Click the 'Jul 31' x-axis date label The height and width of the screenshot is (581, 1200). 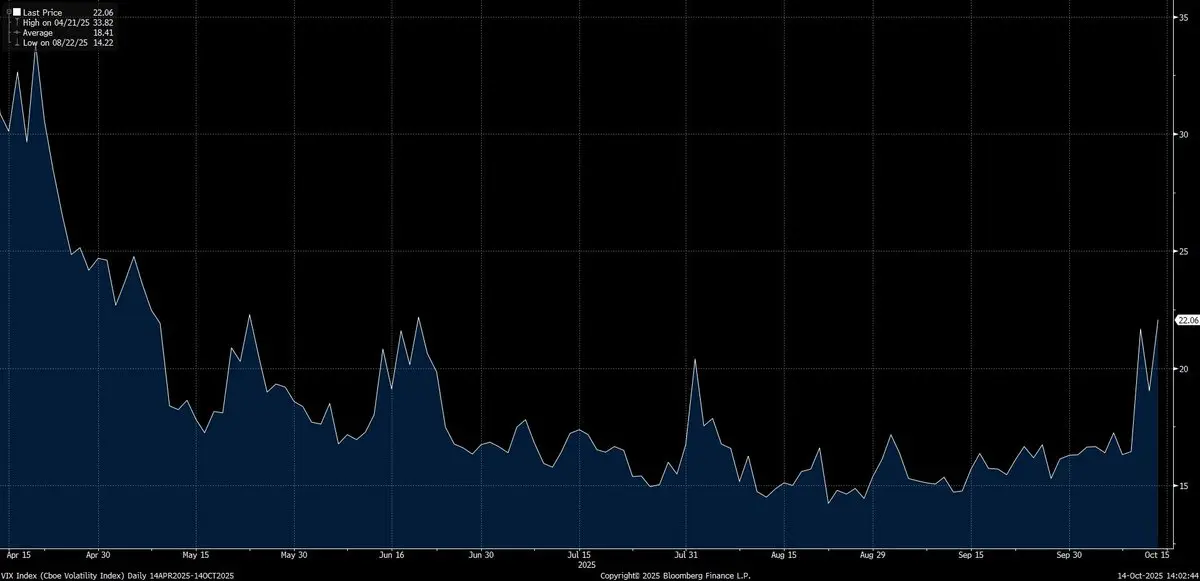(x=685, y=553)
